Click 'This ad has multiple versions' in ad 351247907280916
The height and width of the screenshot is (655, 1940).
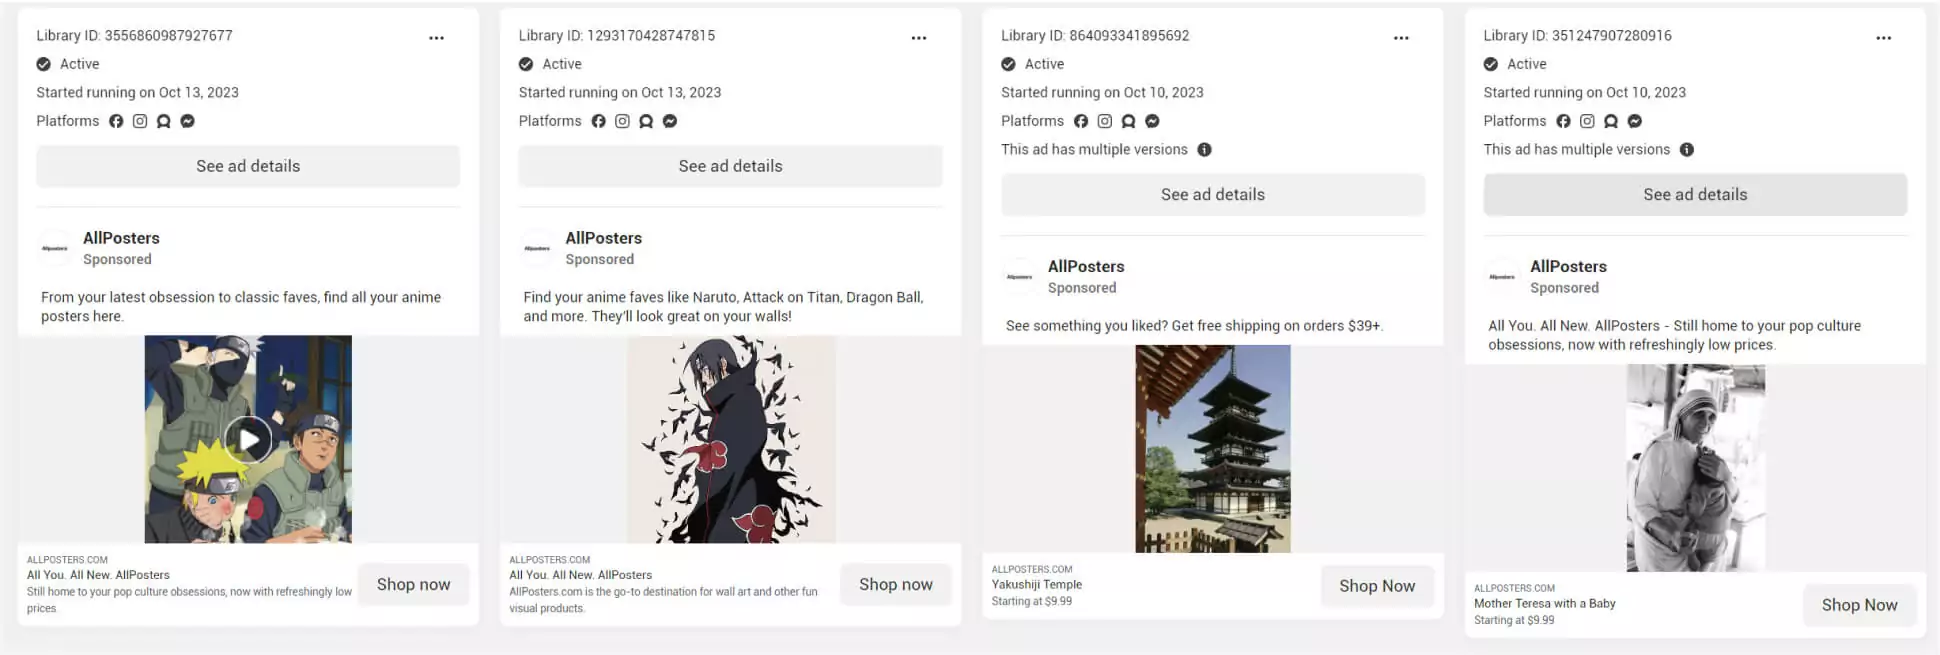(x=1577, y=150)
